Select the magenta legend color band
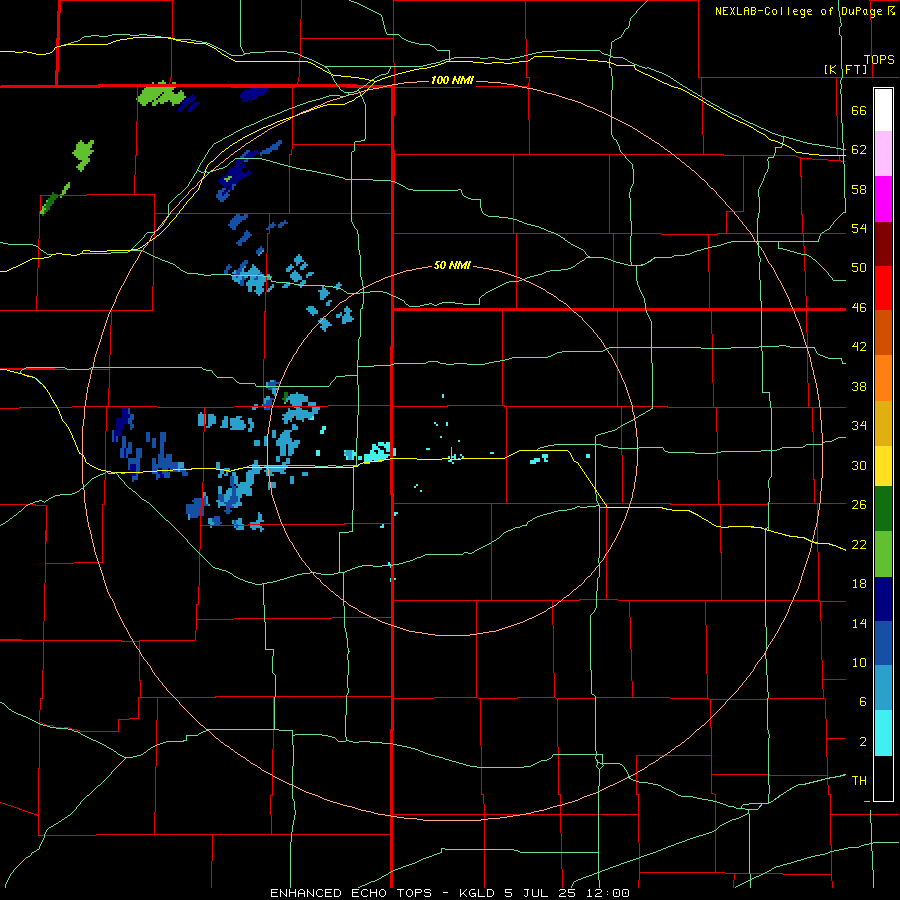This screenshot has height=900, width=900. [x=883, y=199]
